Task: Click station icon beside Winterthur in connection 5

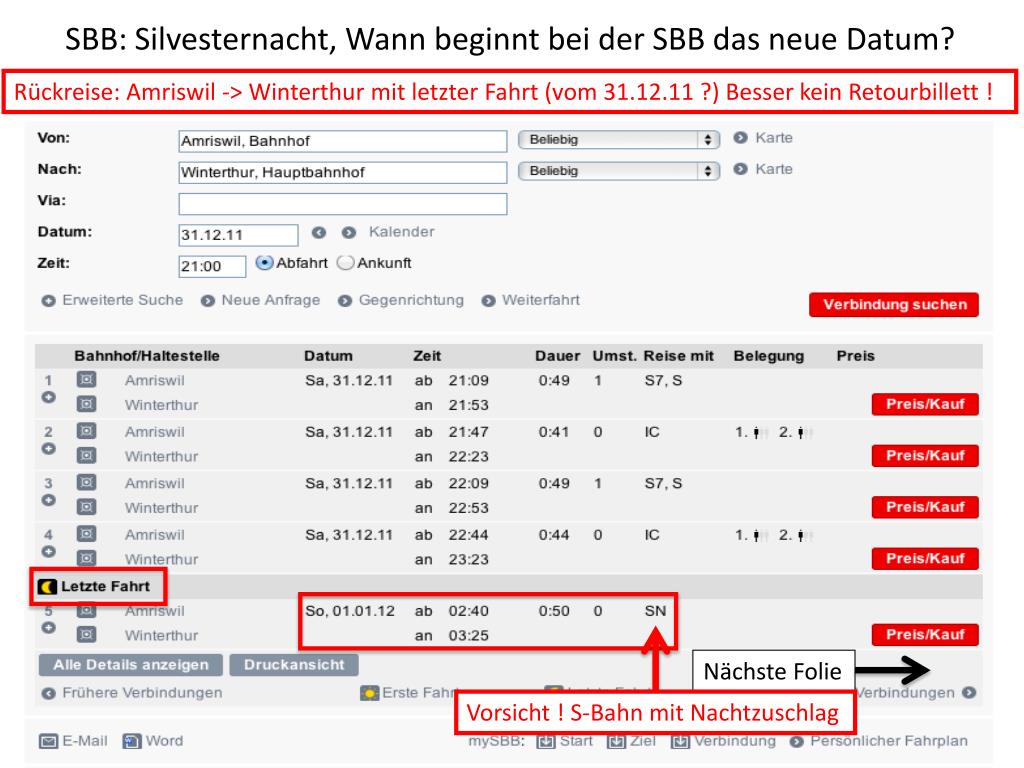Action: click(86, 635)
